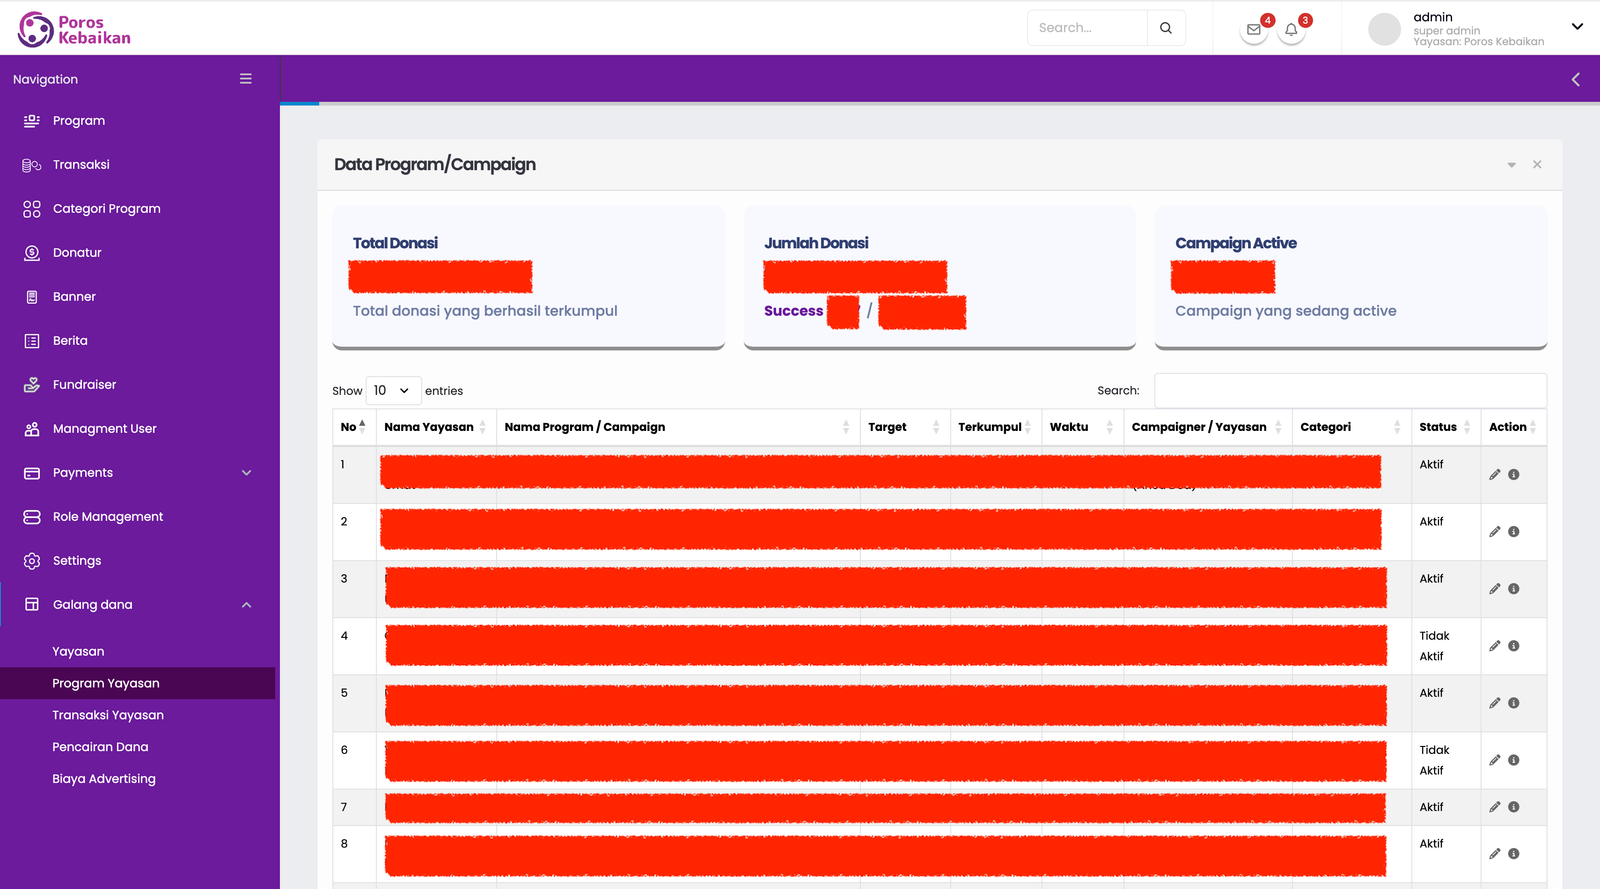The width and height of the screenshot is (1600, 889).
Task: Click the info icon in row 1
Action: click(x=1514, y=475)
